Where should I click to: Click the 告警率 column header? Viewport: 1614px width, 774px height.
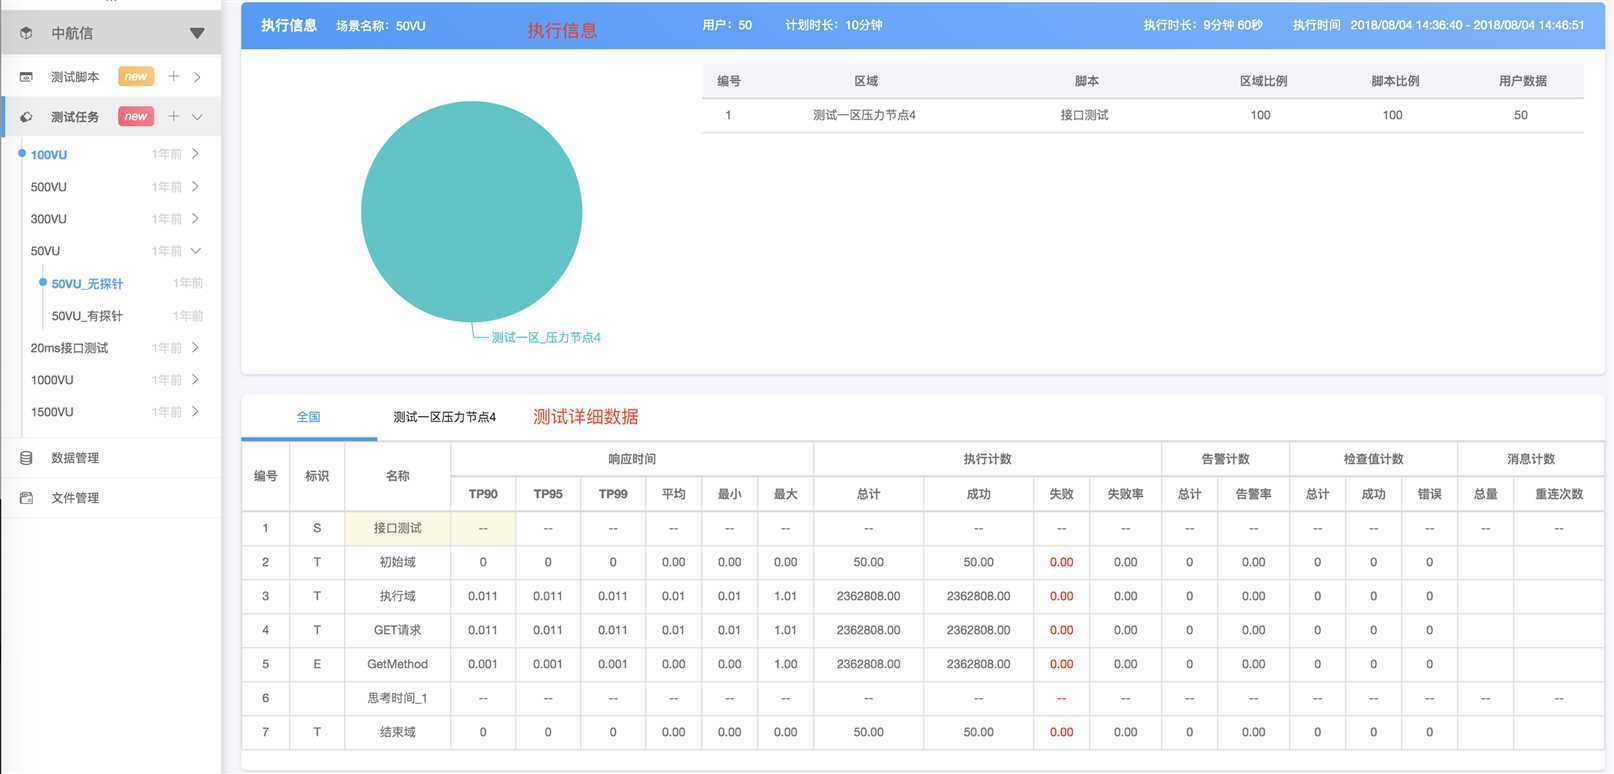1254,494
